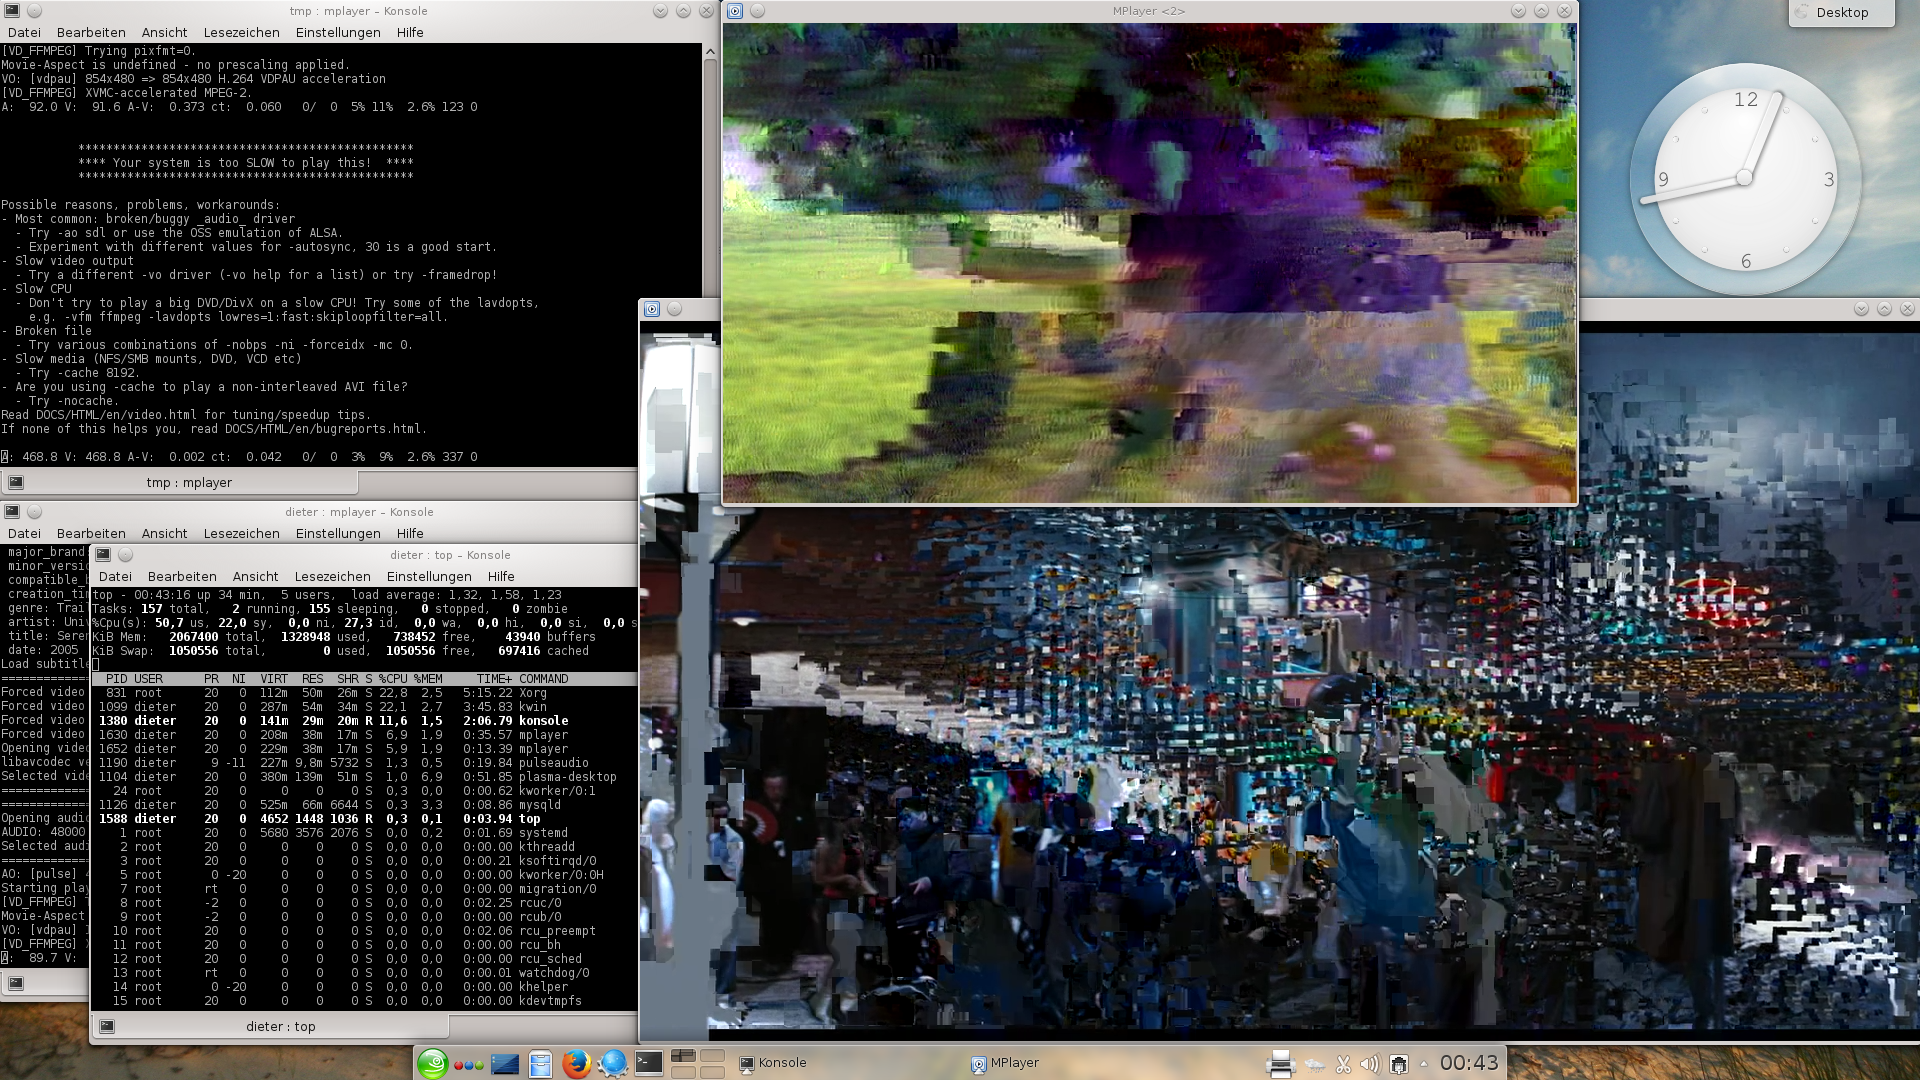Open the terminal launcher icon in the panel
This screenshot has width=1920, height=1080.
point(649,1063)
